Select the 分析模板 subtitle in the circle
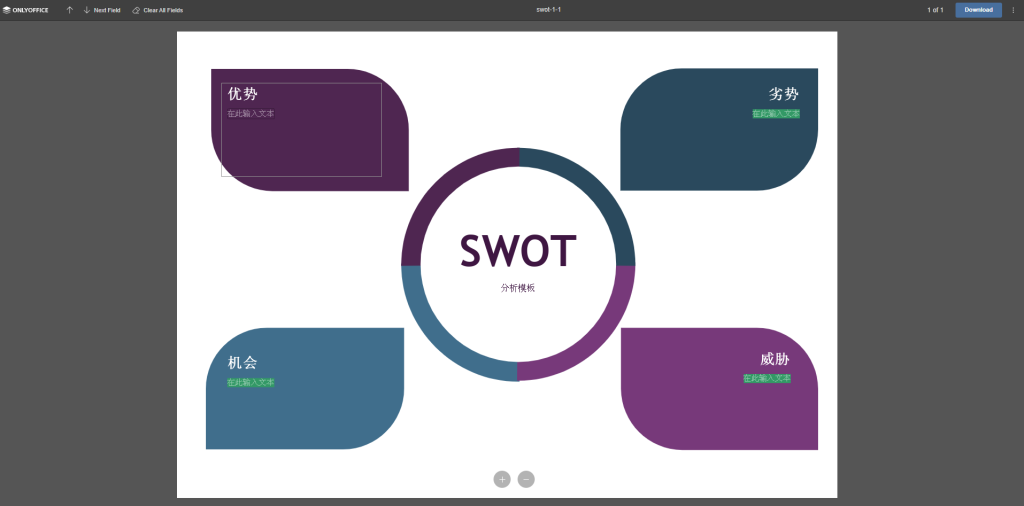This screenshot has width=1024, height=506. coord(518,288)
